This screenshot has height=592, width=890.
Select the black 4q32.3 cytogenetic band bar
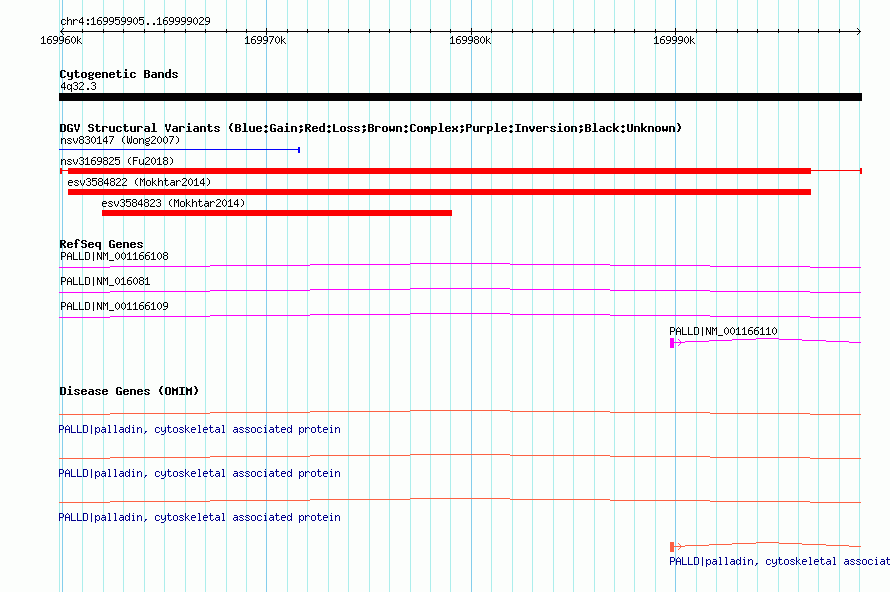coord(460,97)
